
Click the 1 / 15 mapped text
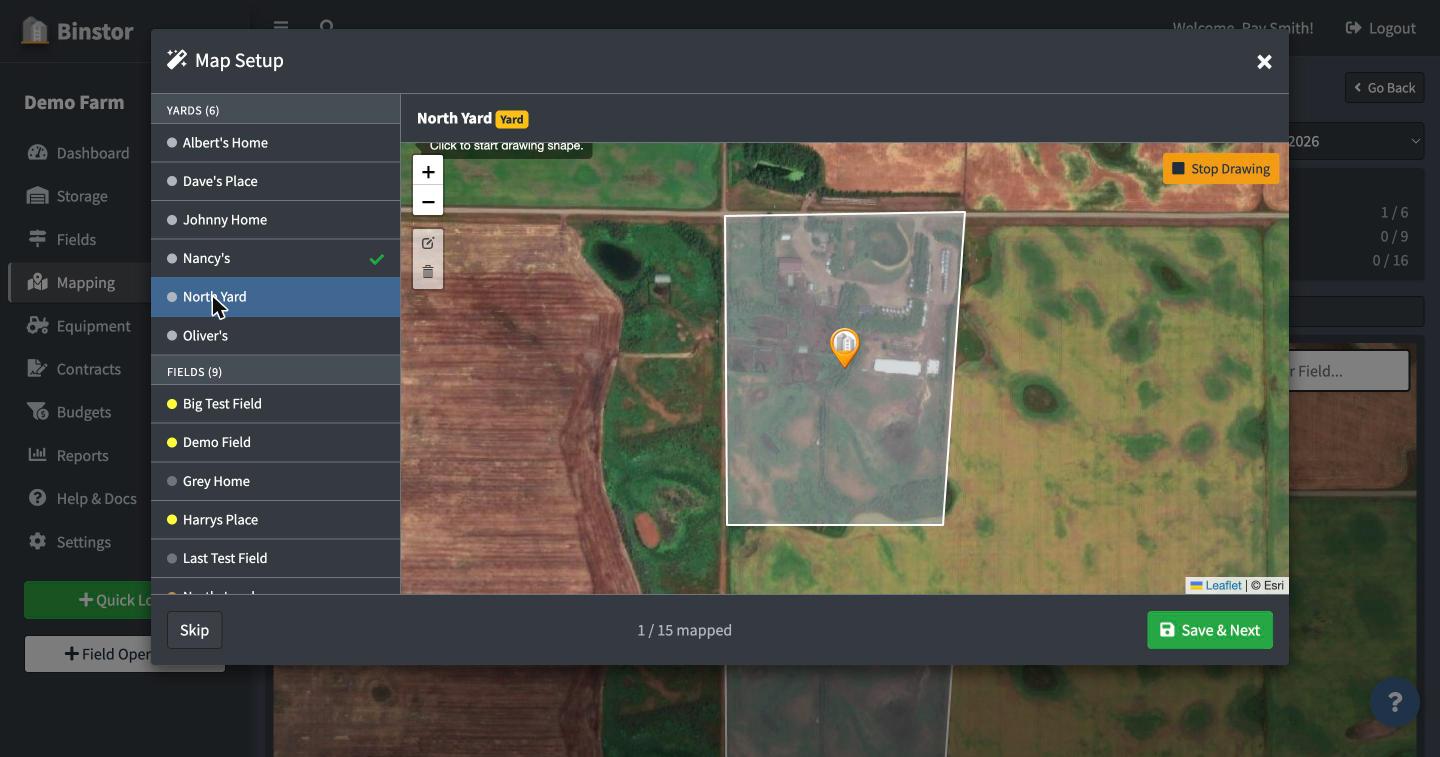pyautogui.click(x=685, y=630)
